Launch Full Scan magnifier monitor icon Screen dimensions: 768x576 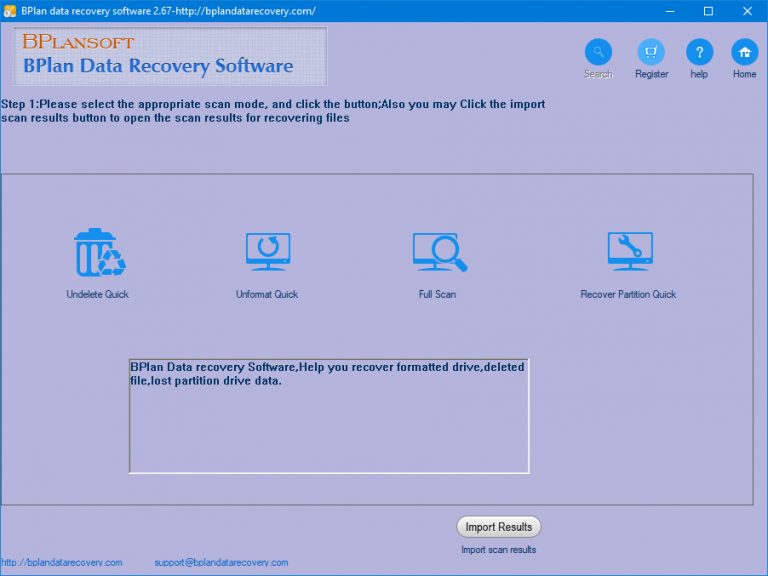439,252
